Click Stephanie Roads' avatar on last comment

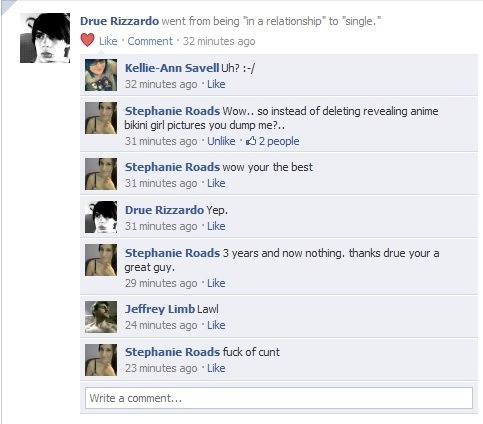(101, 360)
